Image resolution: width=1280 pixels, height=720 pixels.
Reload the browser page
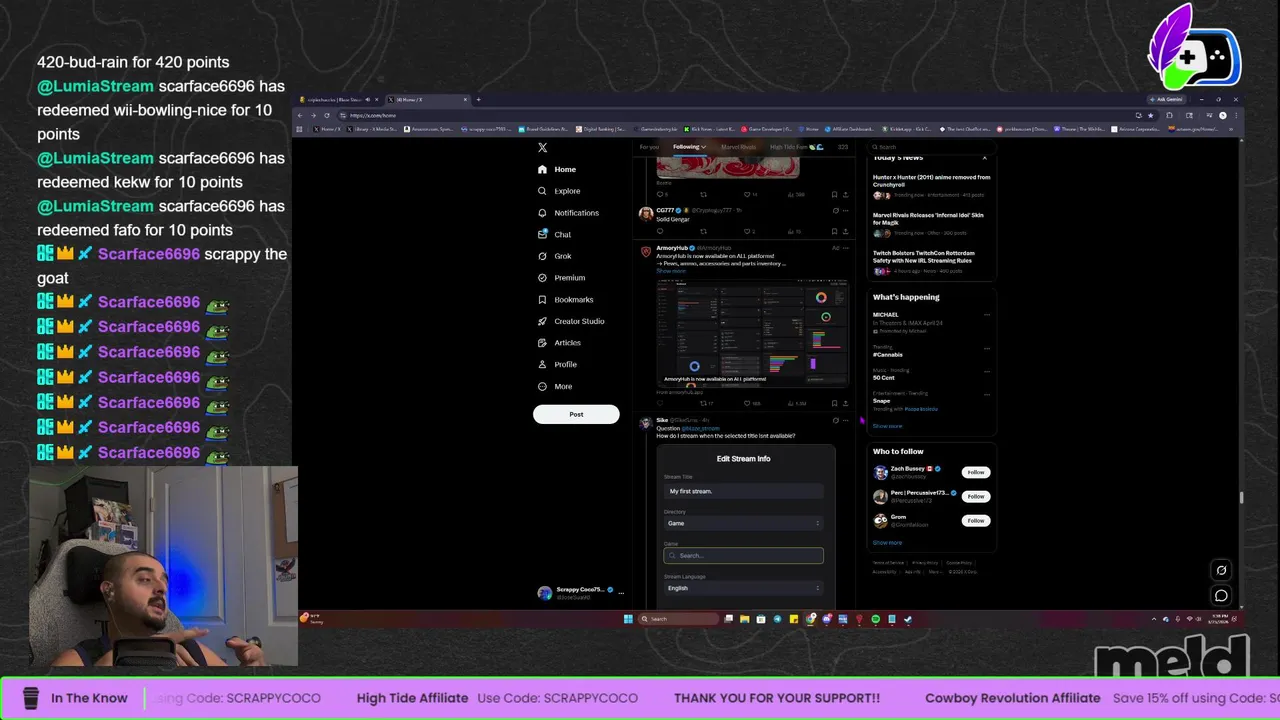[x=326, y=115]
